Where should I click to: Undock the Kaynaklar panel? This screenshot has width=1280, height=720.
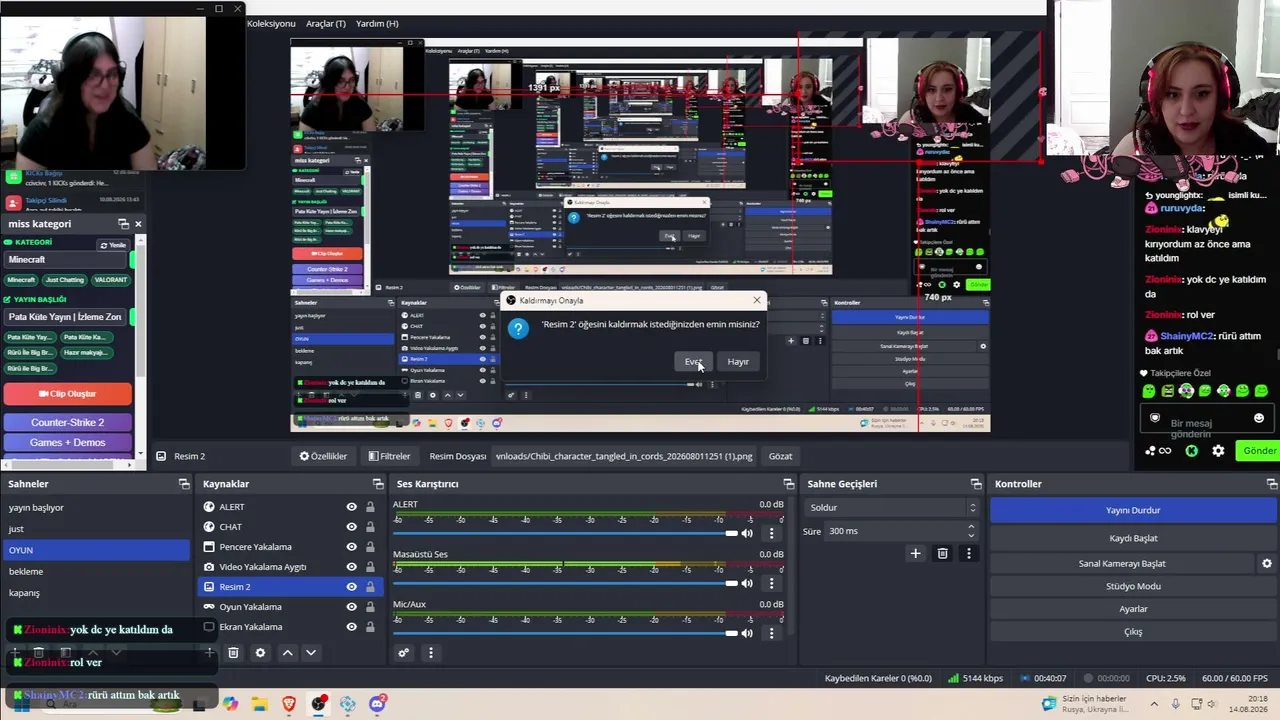[x=377, y=484]
